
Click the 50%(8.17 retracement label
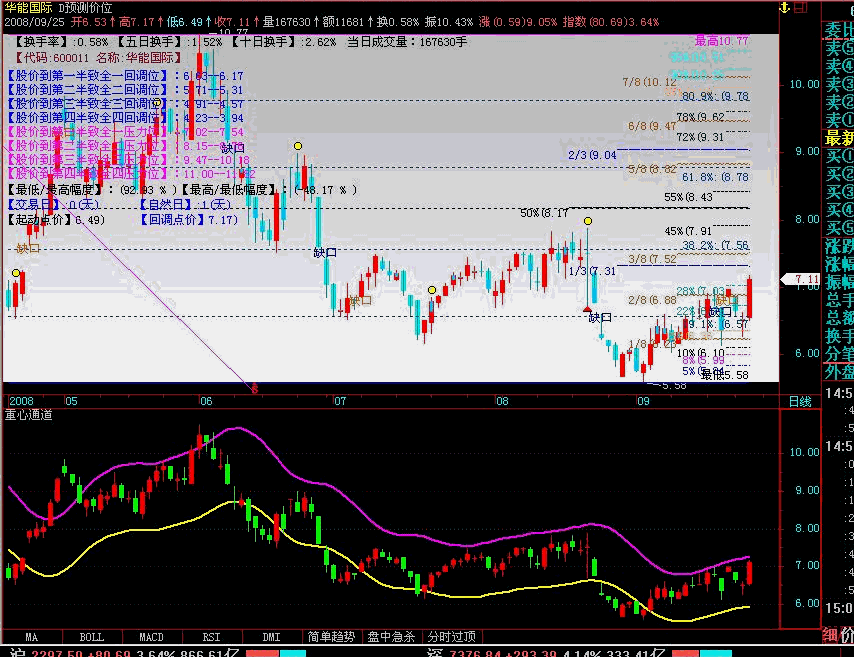pos(544,213)
